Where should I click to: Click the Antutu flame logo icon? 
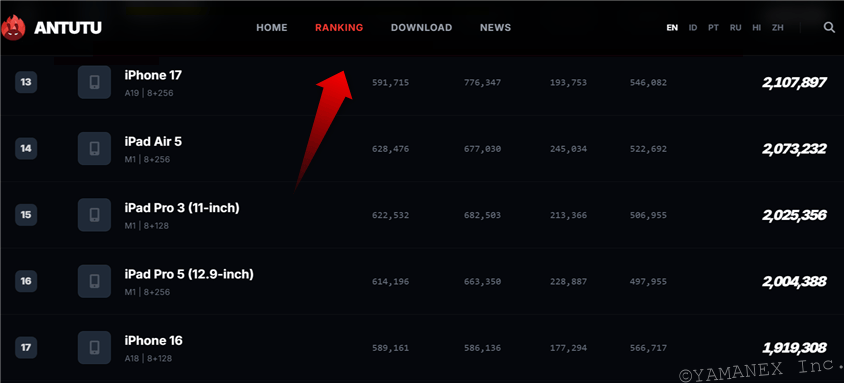[13, 28]
